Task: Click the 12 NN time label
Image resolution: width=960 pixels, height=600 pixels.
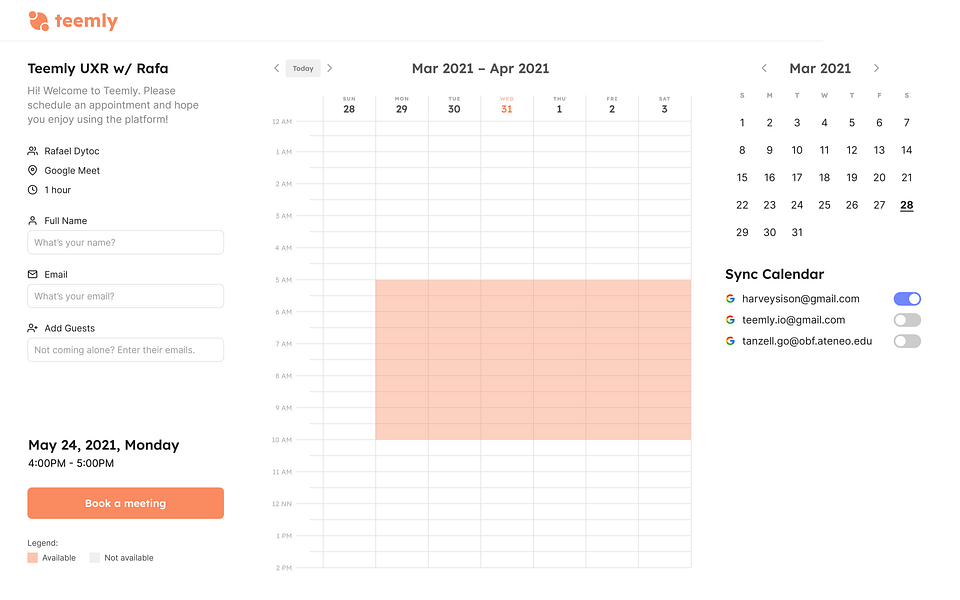Action: (282, 504)
